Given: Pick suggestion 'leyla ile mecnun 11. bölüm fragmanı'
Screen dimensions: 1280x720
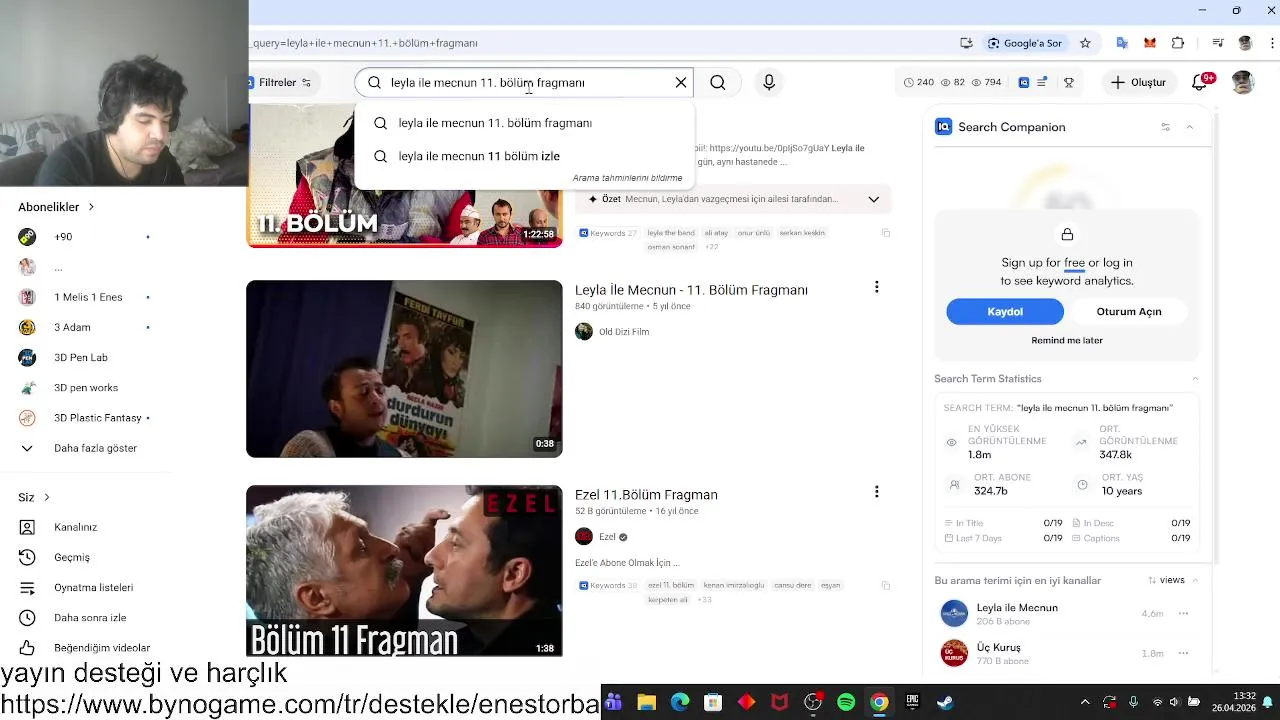Looking at the screenshot, I should (524, 123).
